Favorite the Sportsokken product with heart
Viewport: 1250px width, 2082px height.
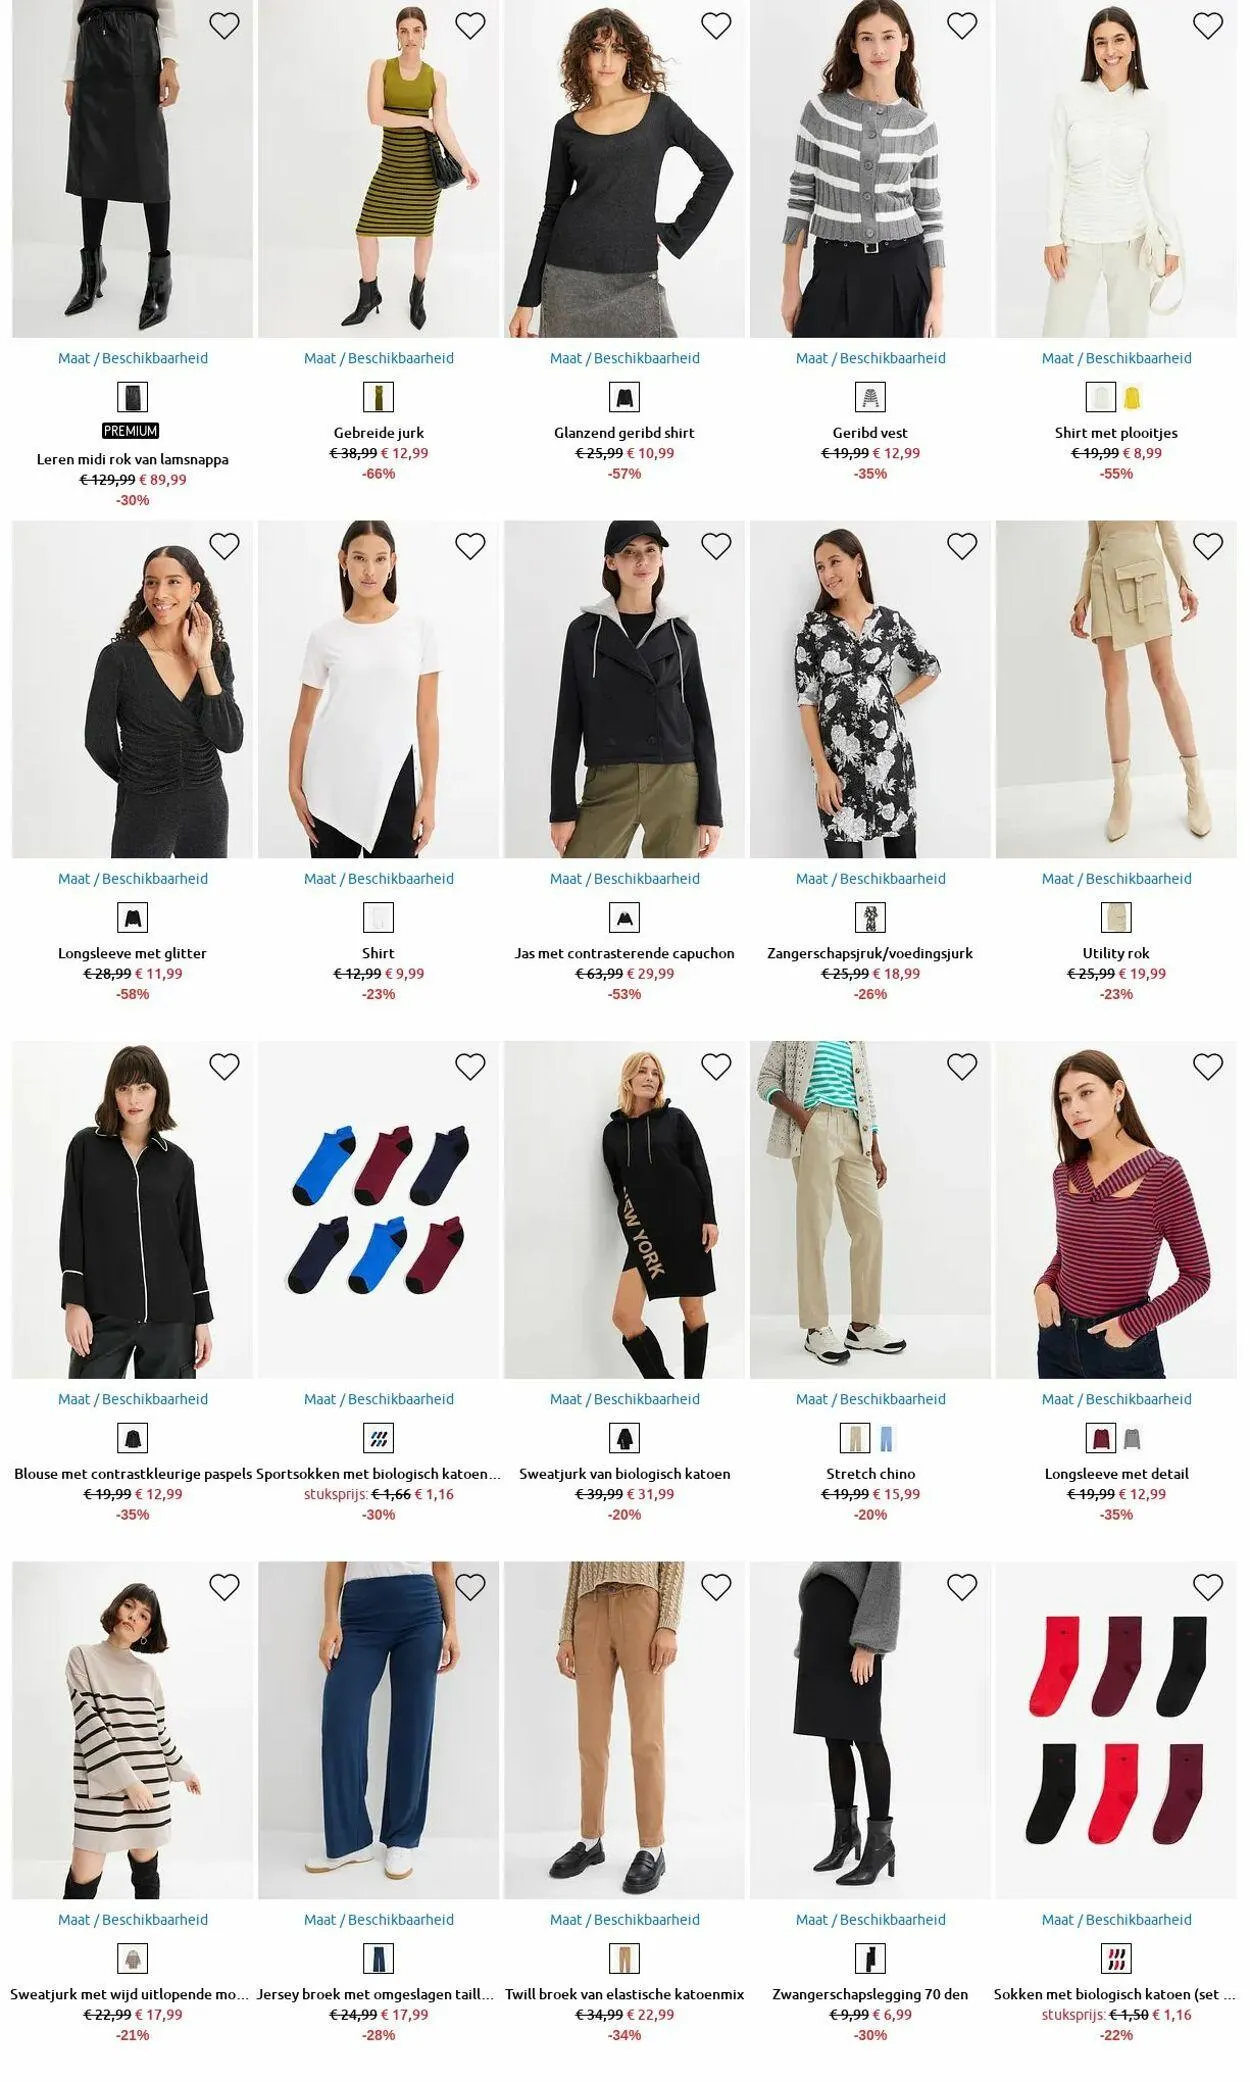[x=470, y=1067]
